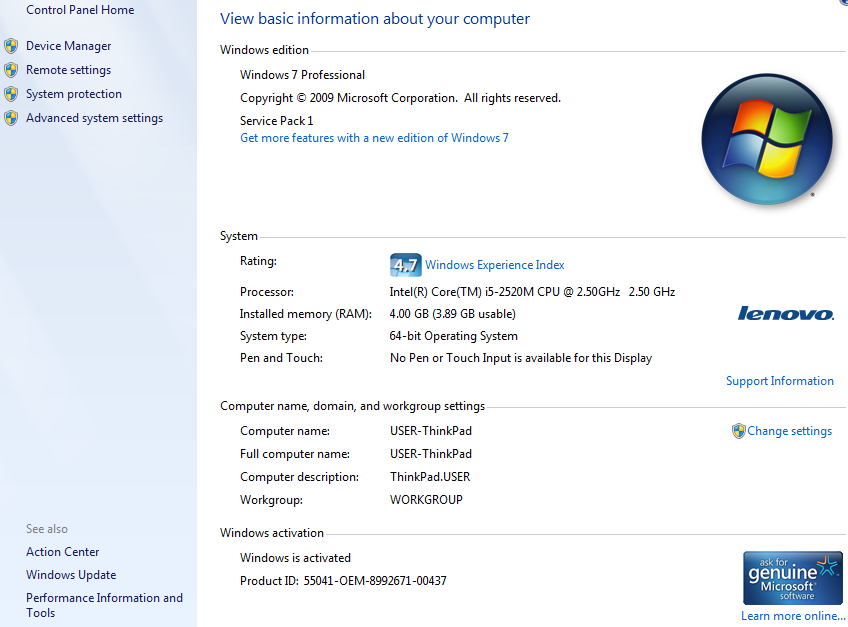Click the 'Installed memory (RAM):' label

coord(306,314)
